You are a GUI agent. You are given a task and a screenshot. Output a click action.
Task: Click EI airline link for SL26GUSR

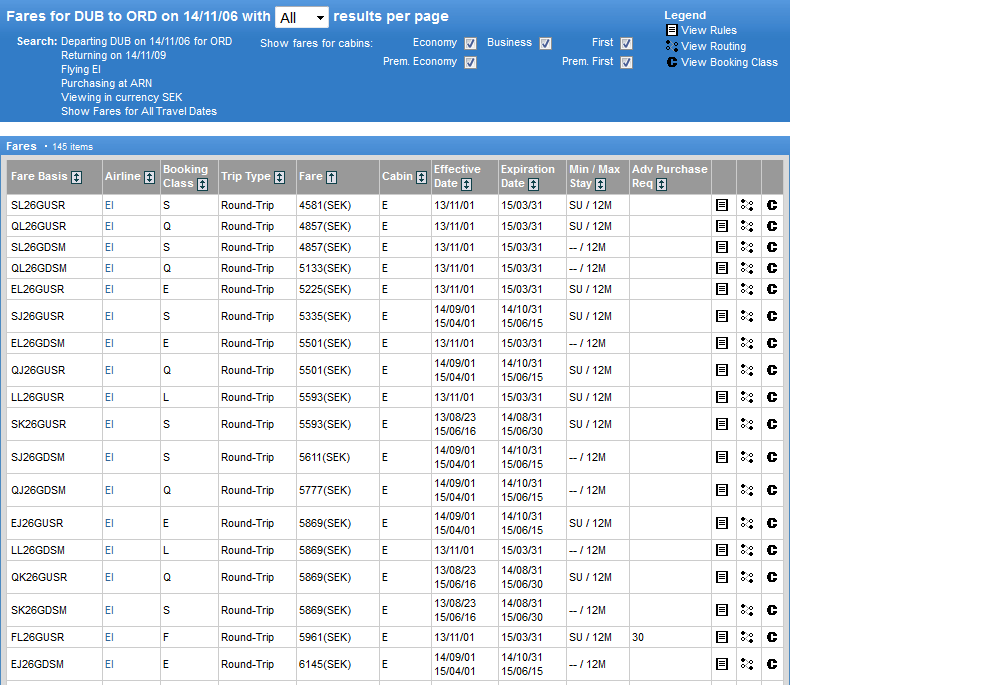[x=109, y=205]
